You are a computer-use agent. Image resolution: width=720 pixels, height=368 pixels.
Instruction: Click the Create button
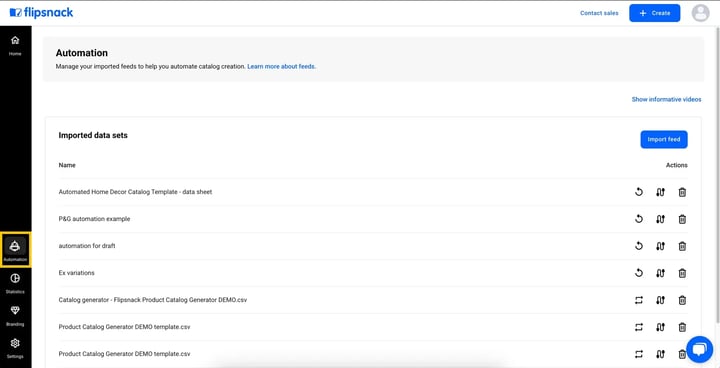tap(654, 13)
